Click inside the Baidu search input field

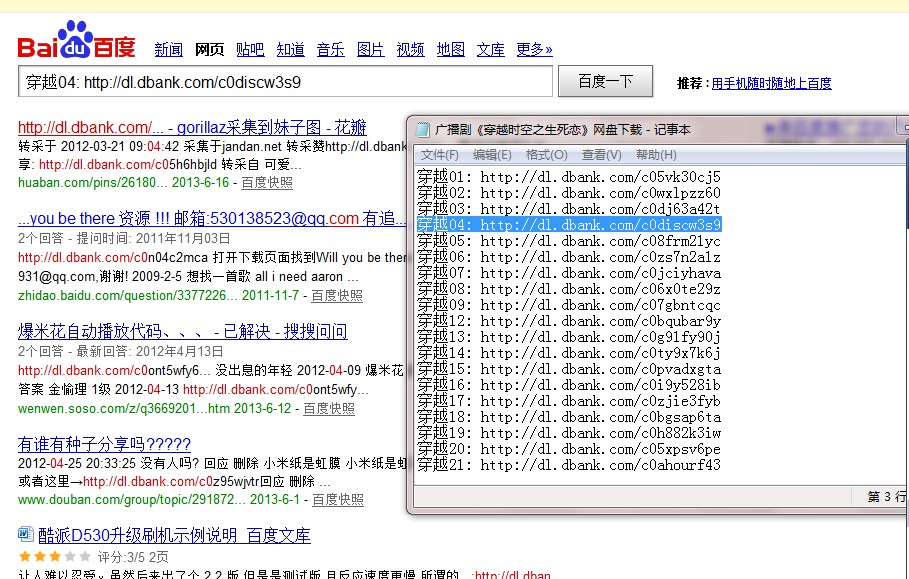click(285, 81)
